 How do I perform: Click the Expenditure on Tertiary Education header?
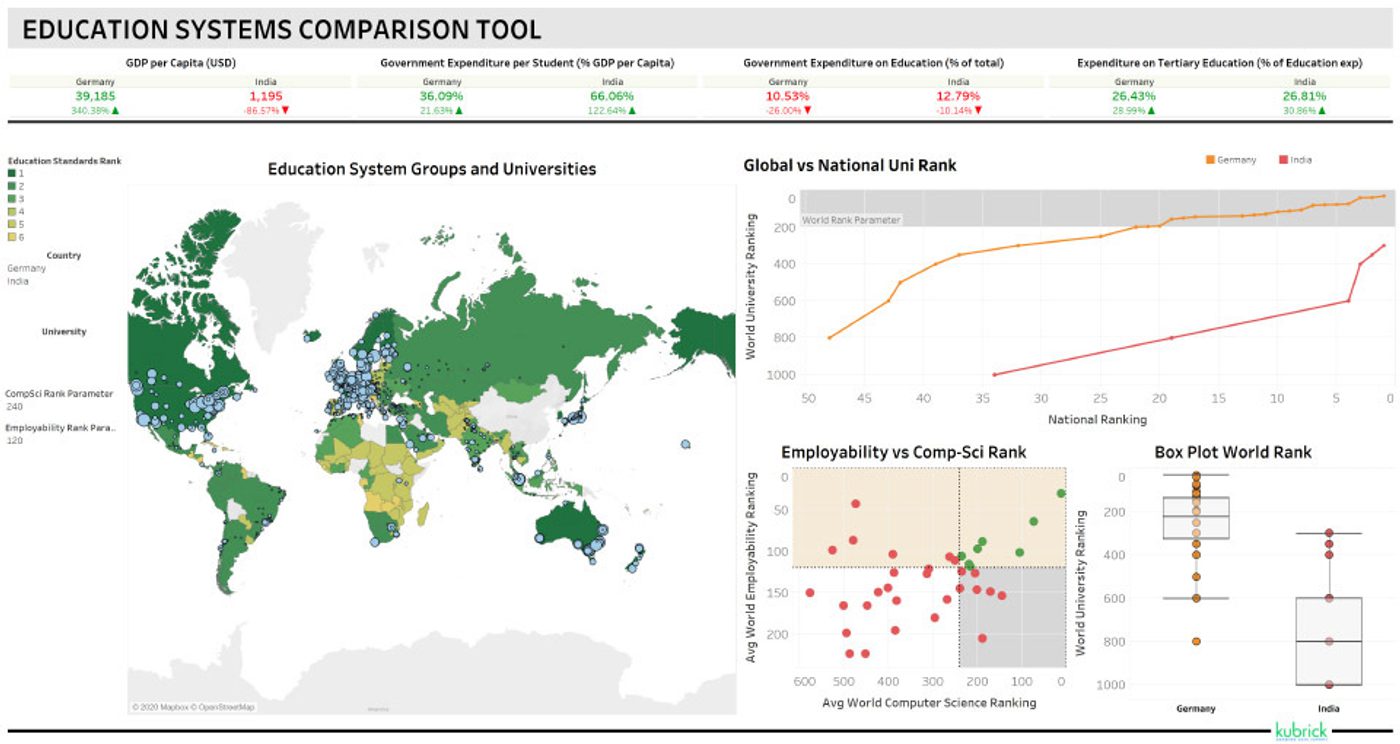(1219, 62)
